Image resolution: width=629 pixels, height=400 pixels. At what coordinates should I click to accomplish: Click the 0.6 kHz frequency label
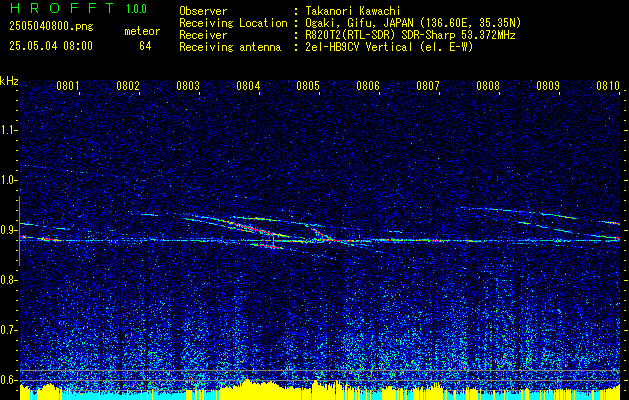(x=9, y=380)
